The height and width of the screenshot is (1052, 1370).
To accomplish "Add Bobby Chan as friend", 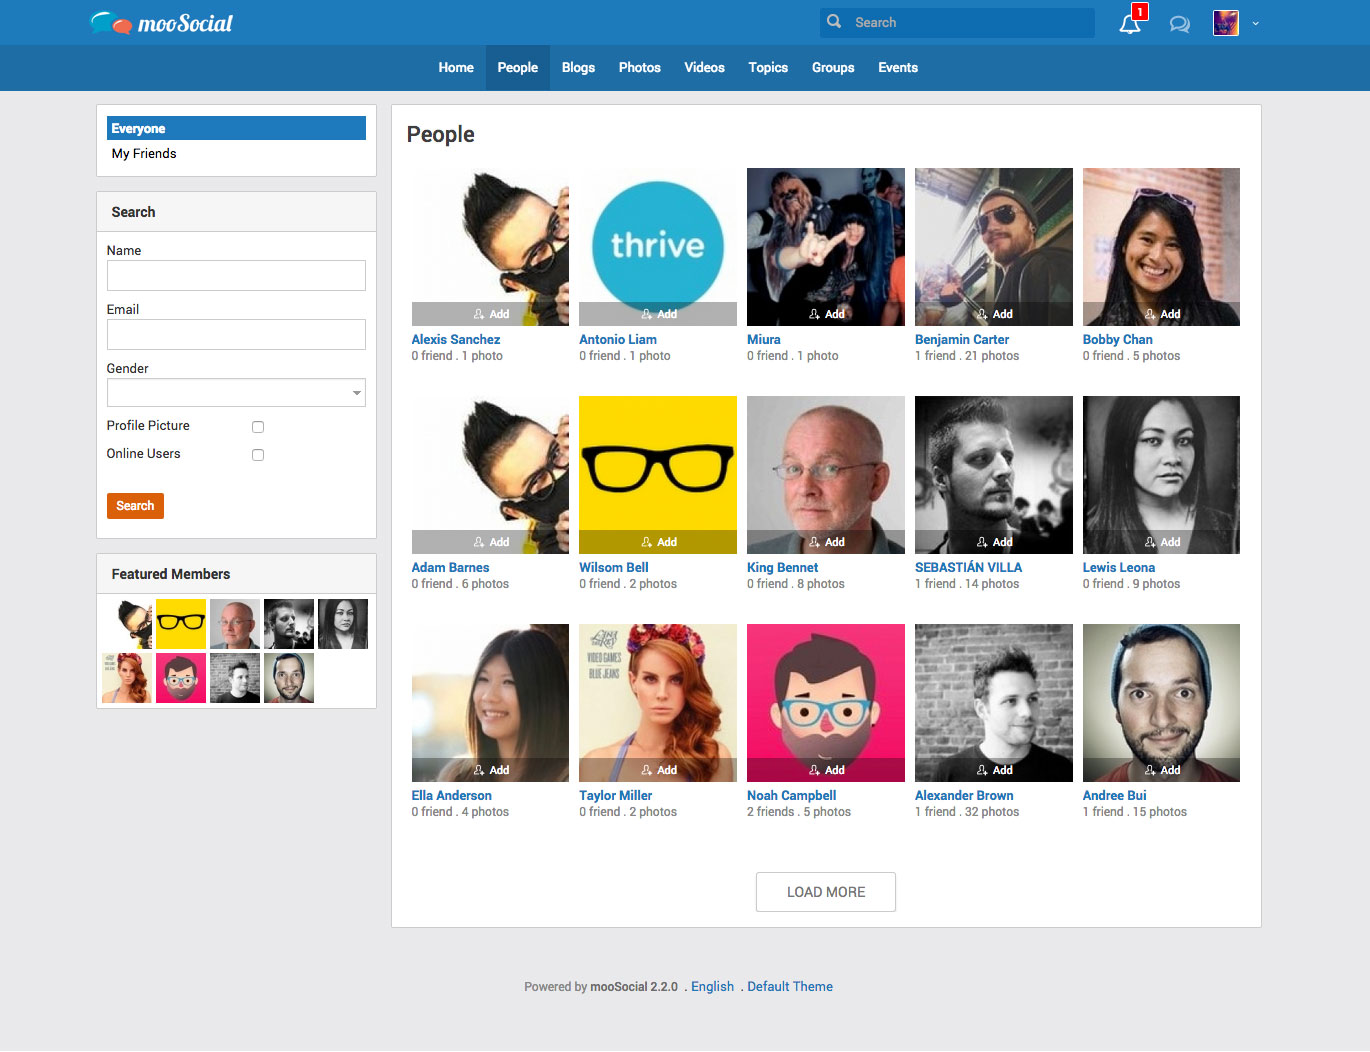I will pos(1161,314).
